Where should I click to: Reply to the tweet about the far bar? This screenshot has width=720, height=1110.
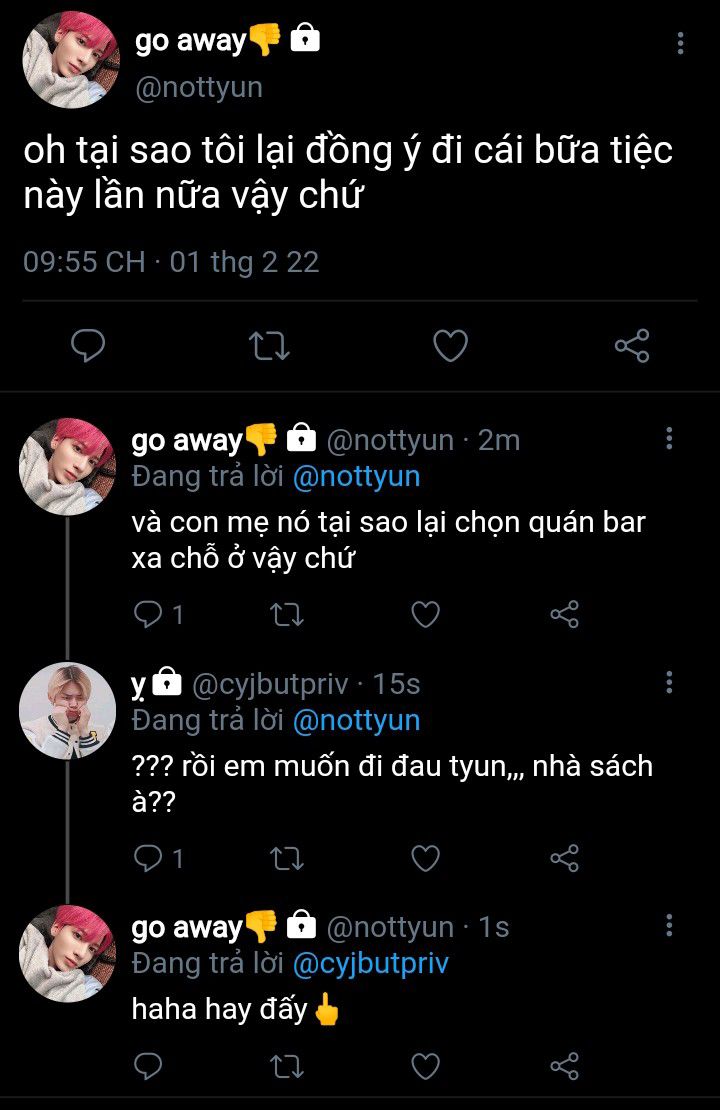pyautogui.click(x=148, y=614)
